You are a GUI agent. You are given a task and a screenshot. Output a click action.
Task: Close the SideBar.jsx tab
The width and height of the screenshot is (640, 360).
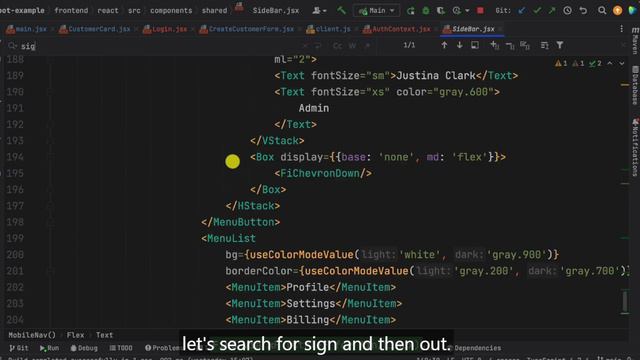click(x=500, y=29)
